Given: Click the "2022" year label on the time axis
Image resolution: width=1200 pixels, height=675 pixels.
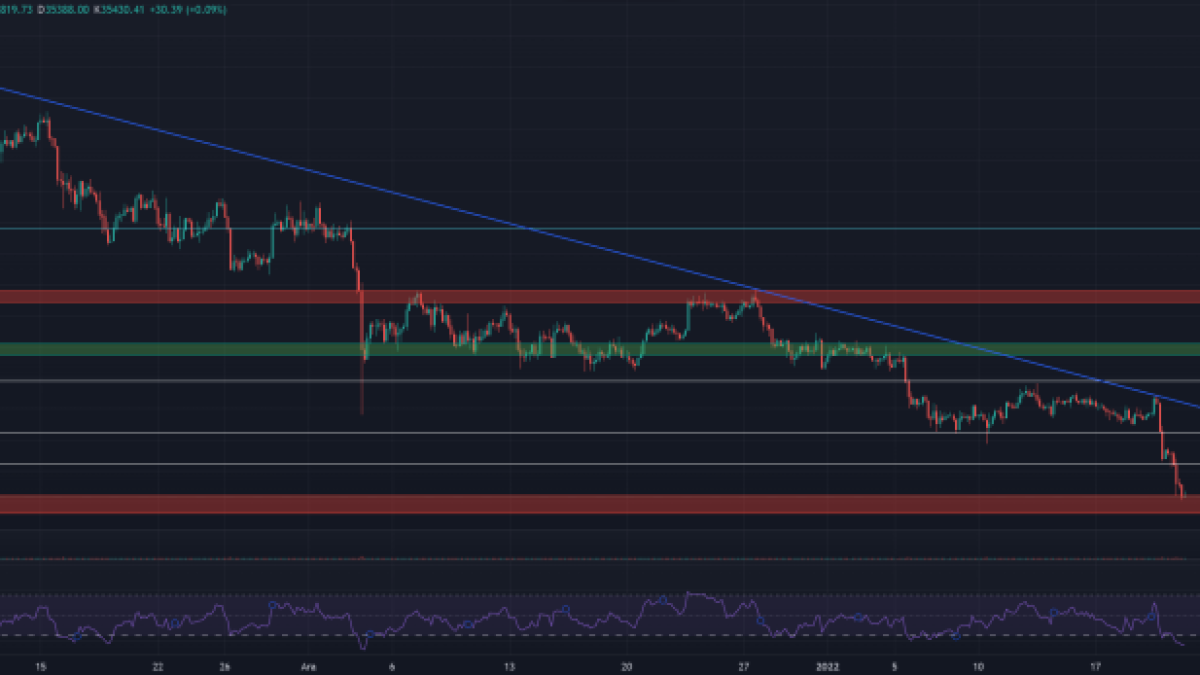Looking at the screenshot, I should click(827, 665).
